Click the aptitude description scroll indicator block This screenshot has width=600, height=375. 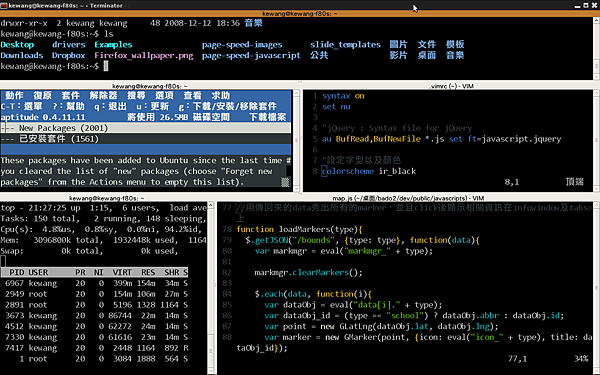285,182
